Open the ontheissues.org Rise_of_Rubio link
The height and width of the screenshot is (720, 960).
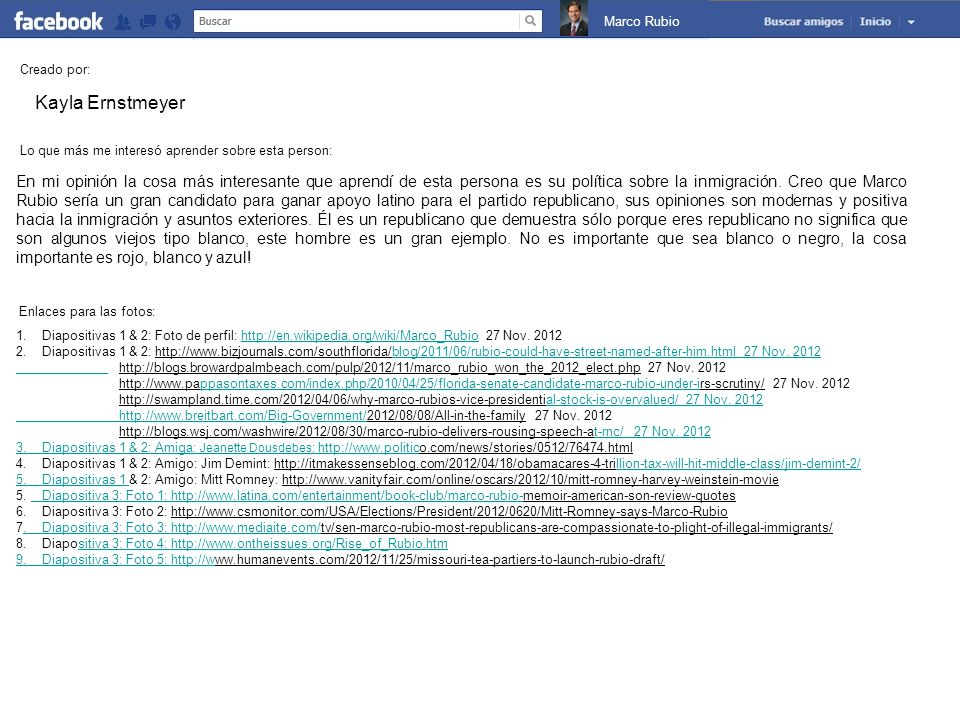309,543
